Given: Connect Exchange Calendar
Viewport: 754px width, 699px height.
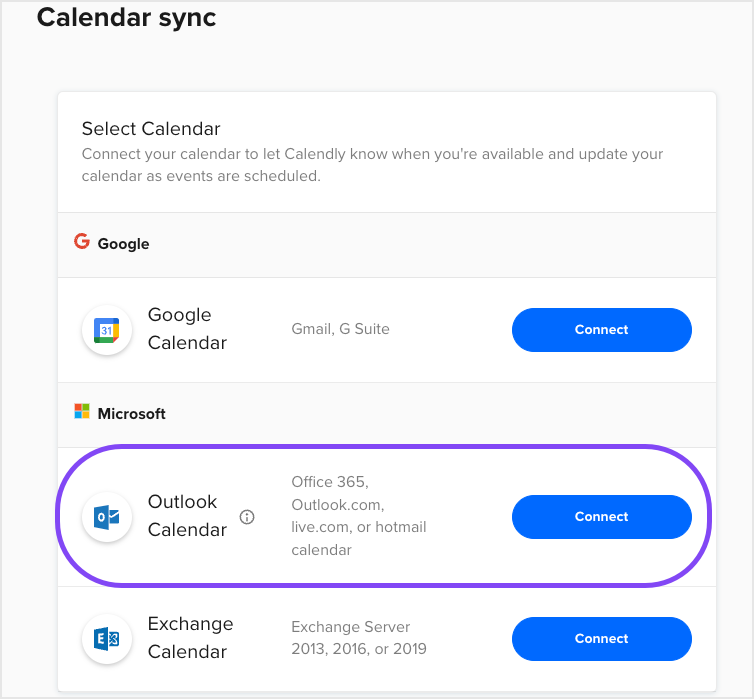Looking at the screenshot, I should [x=601, y=638].
